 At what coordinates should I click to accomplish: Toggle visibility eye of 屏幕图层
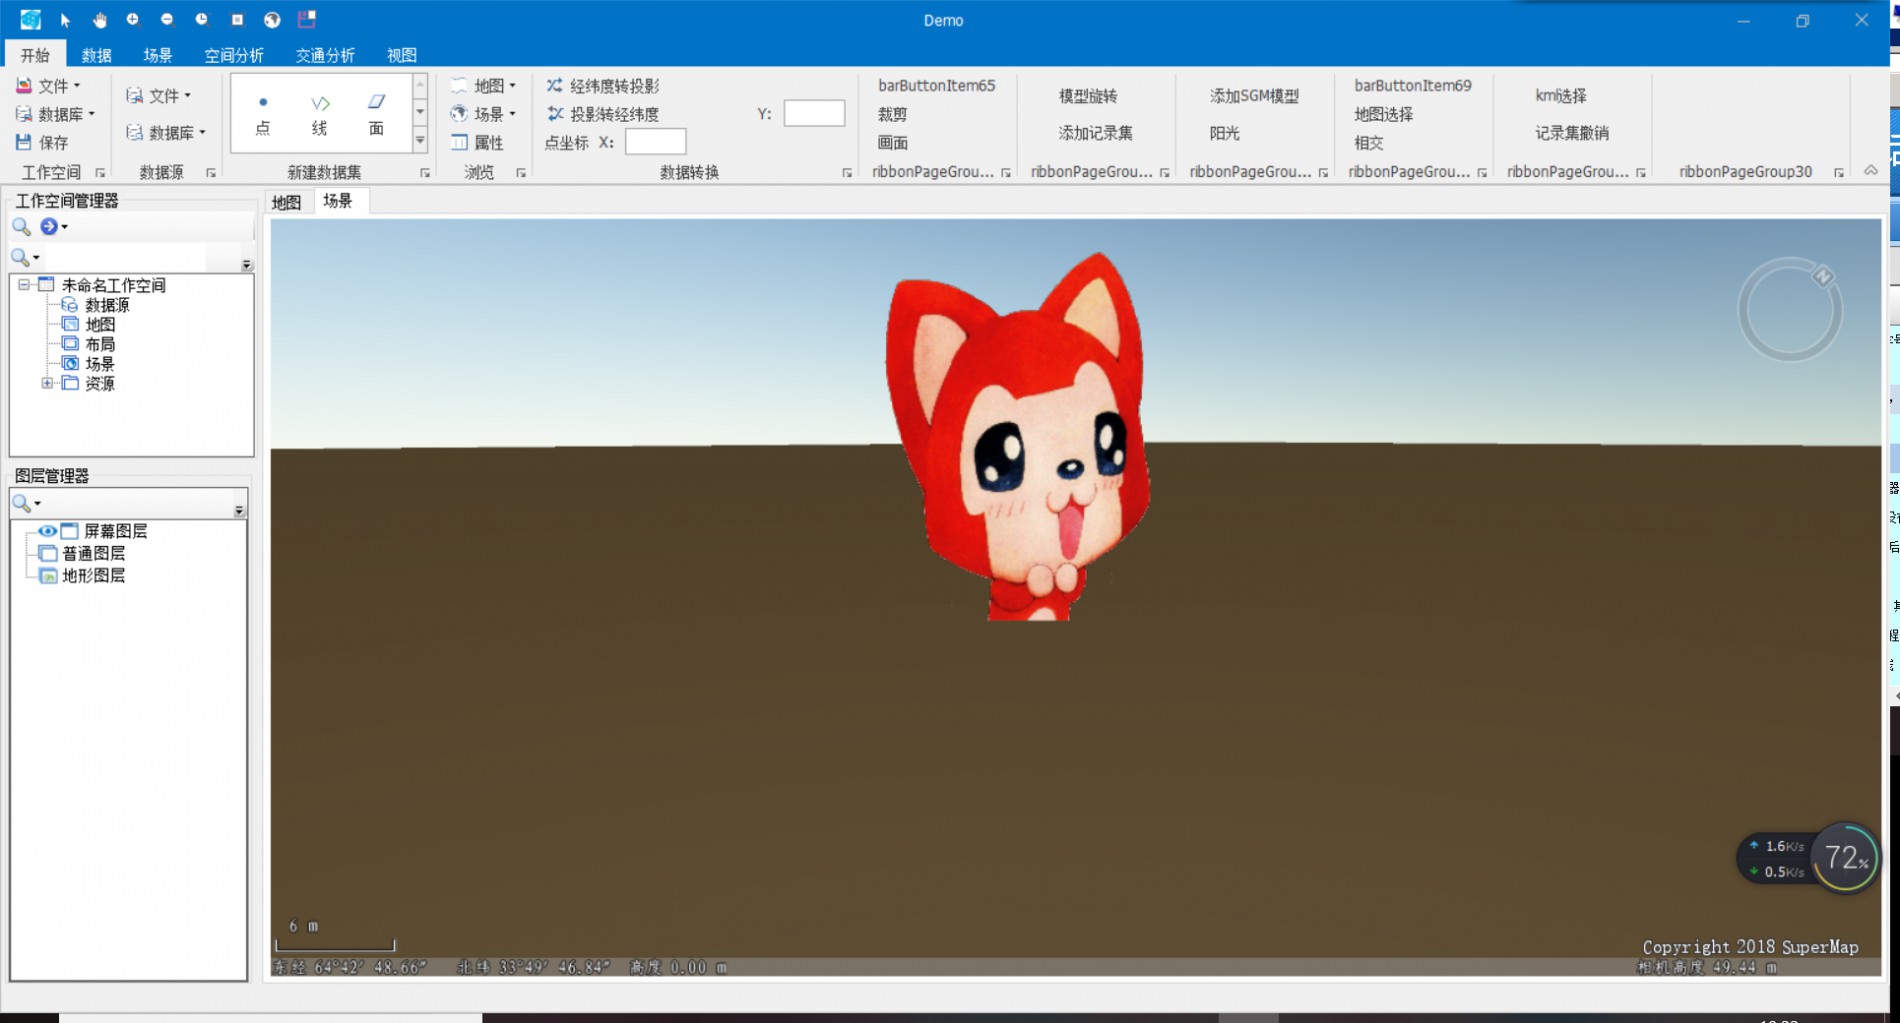pyautogui.click(x=47, y=531)
